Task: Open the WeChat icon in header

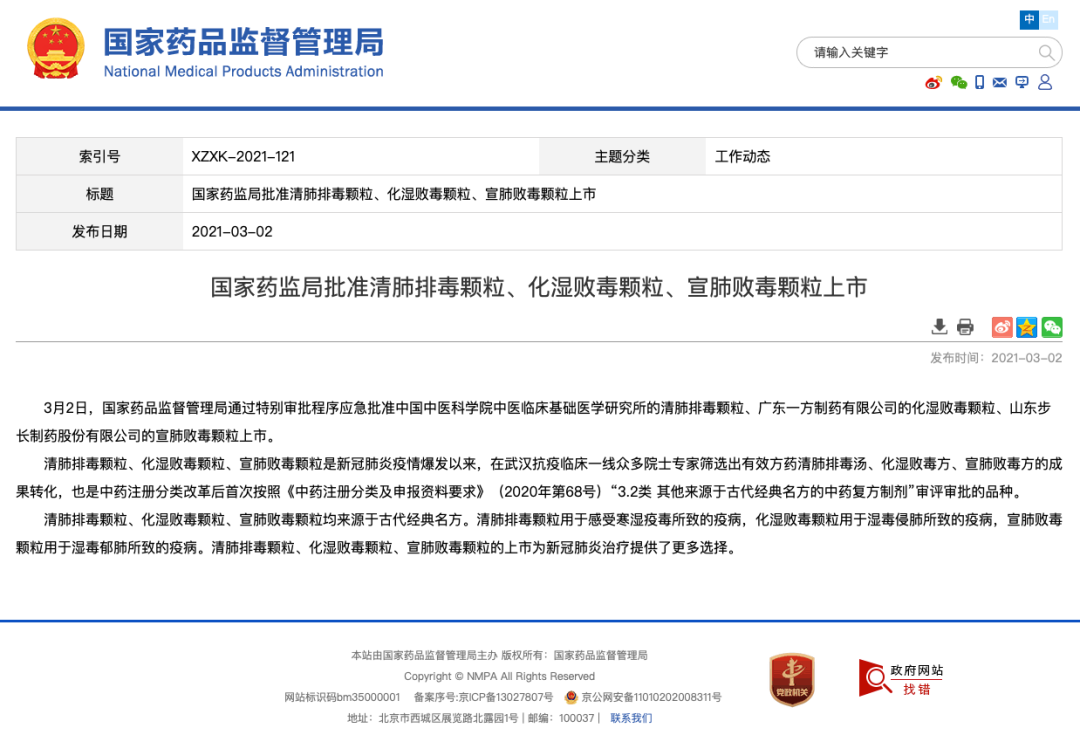Action: (x=958, y=83)
